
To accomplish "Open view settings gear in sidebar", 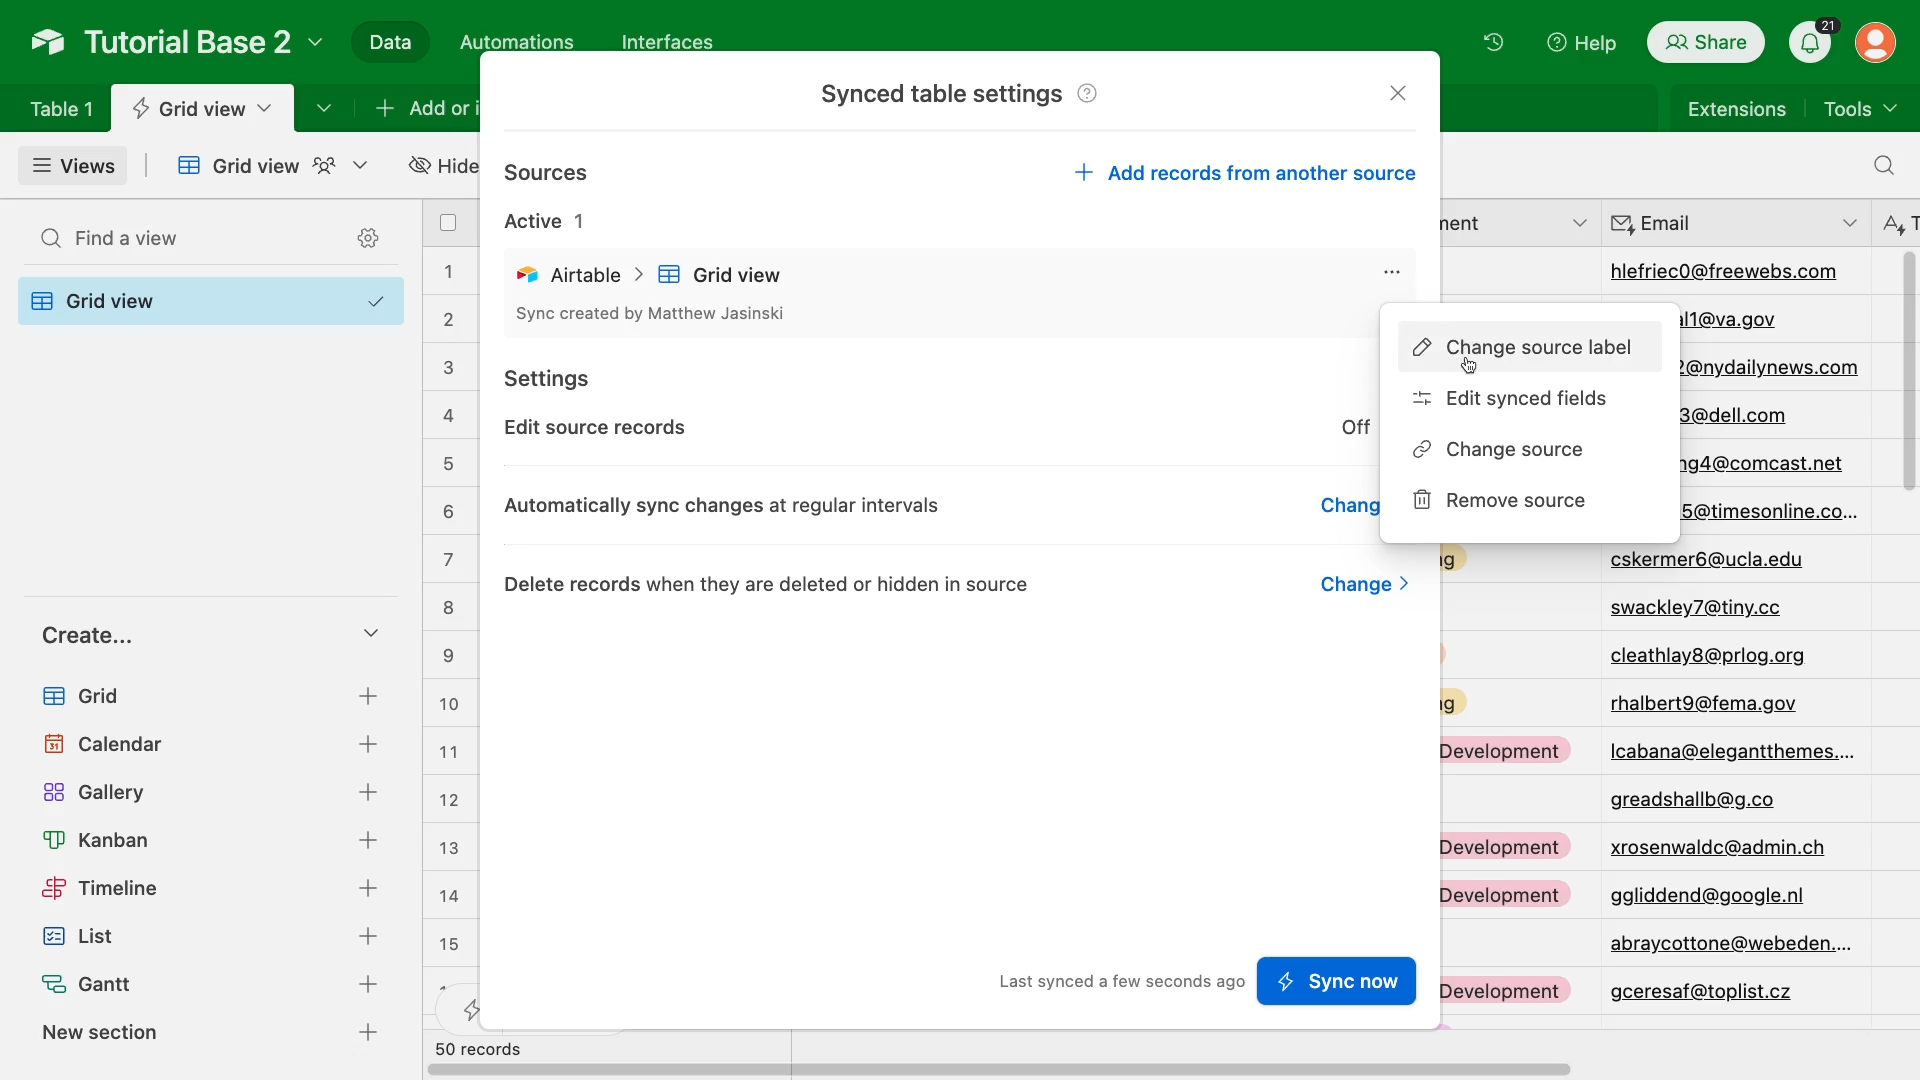I will 368,238.
